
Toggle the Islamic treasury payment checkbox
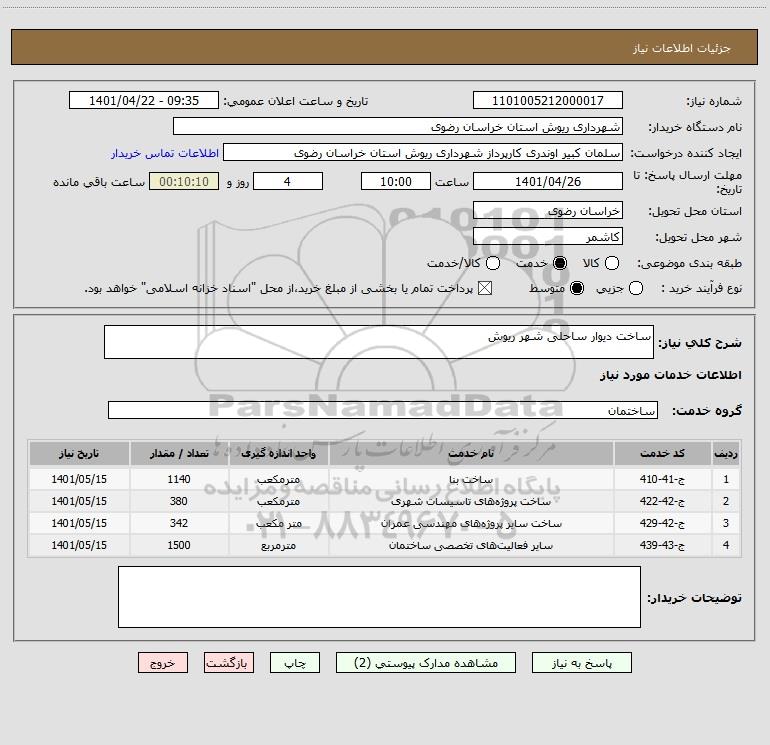pyautogui.click(x=485, y=288)
